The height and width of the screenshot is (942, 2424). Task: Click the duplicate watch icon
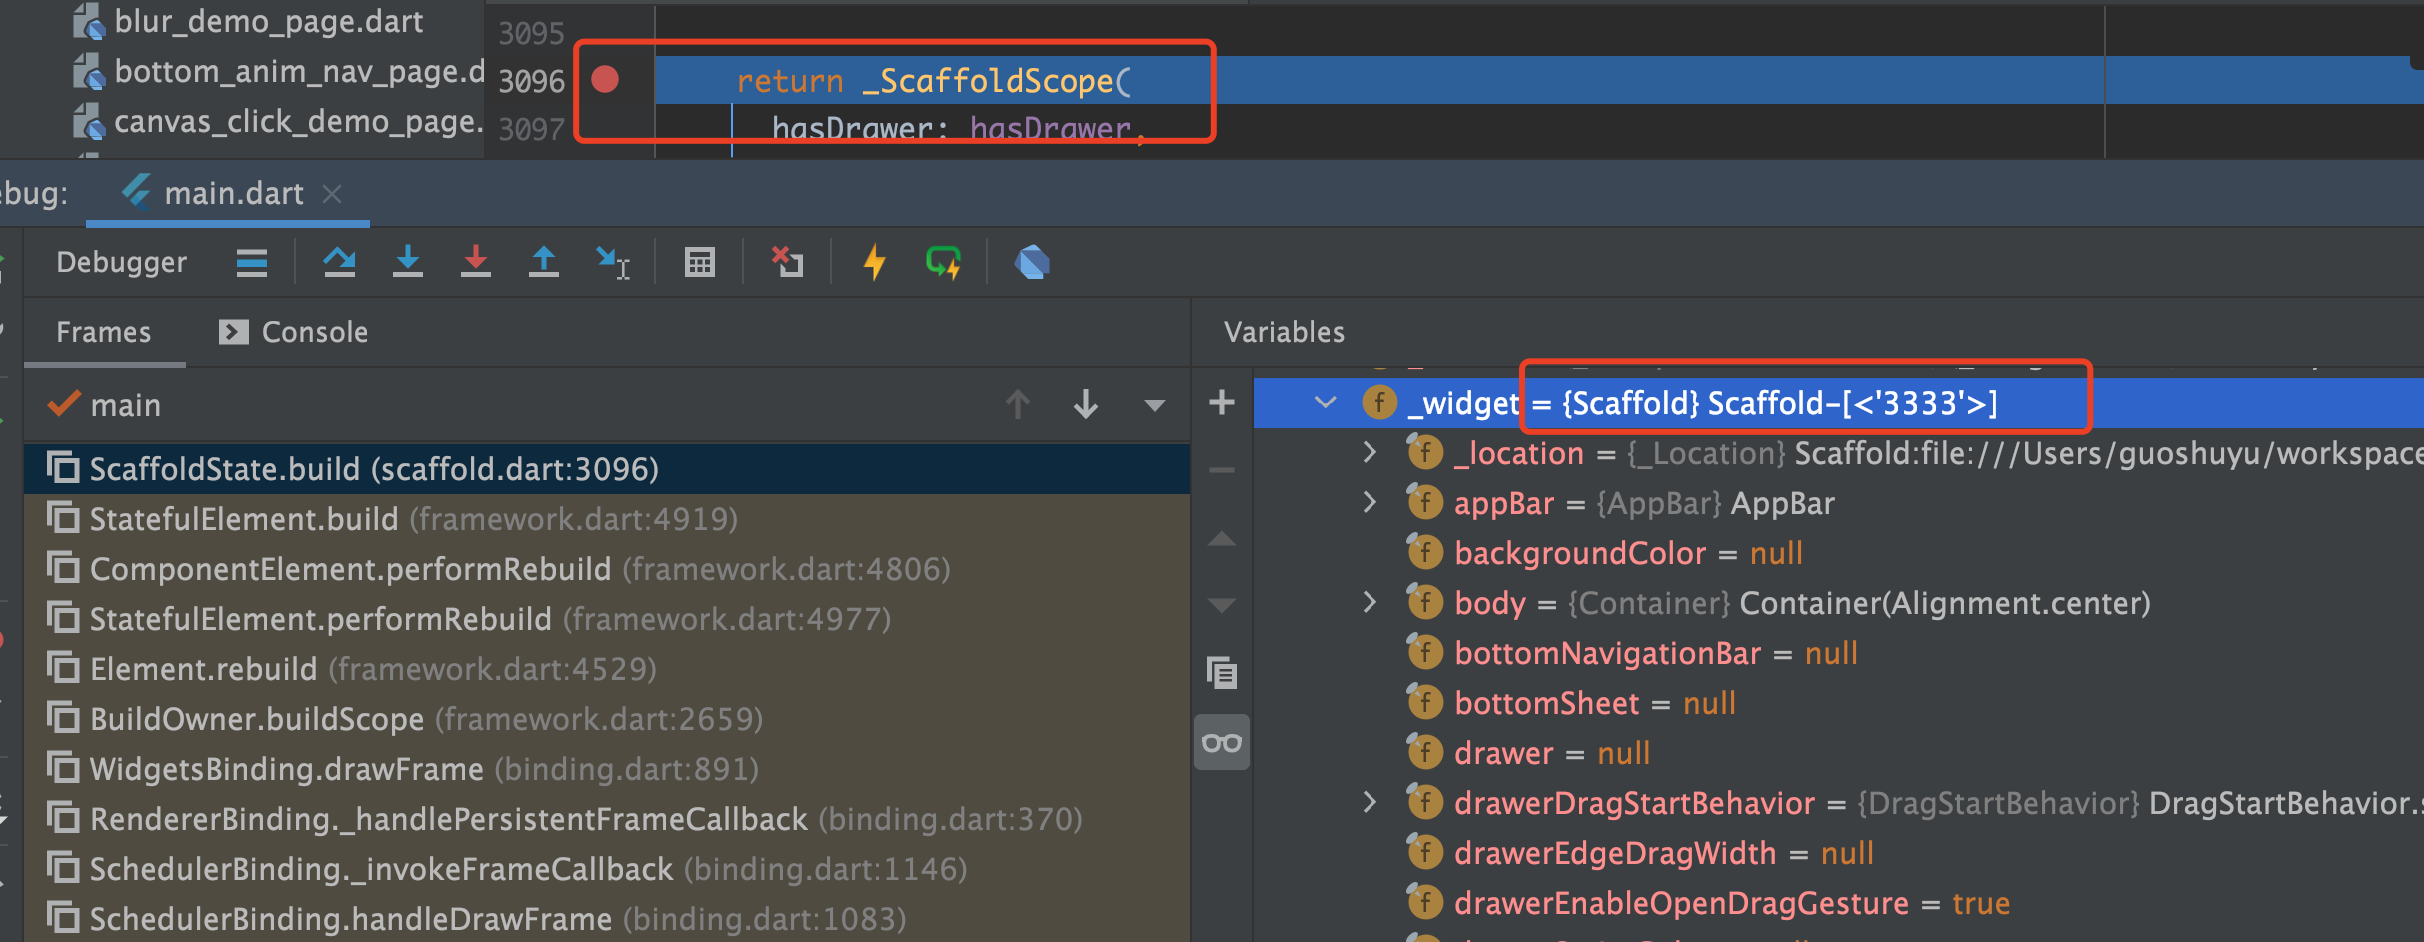point(1222,673)
